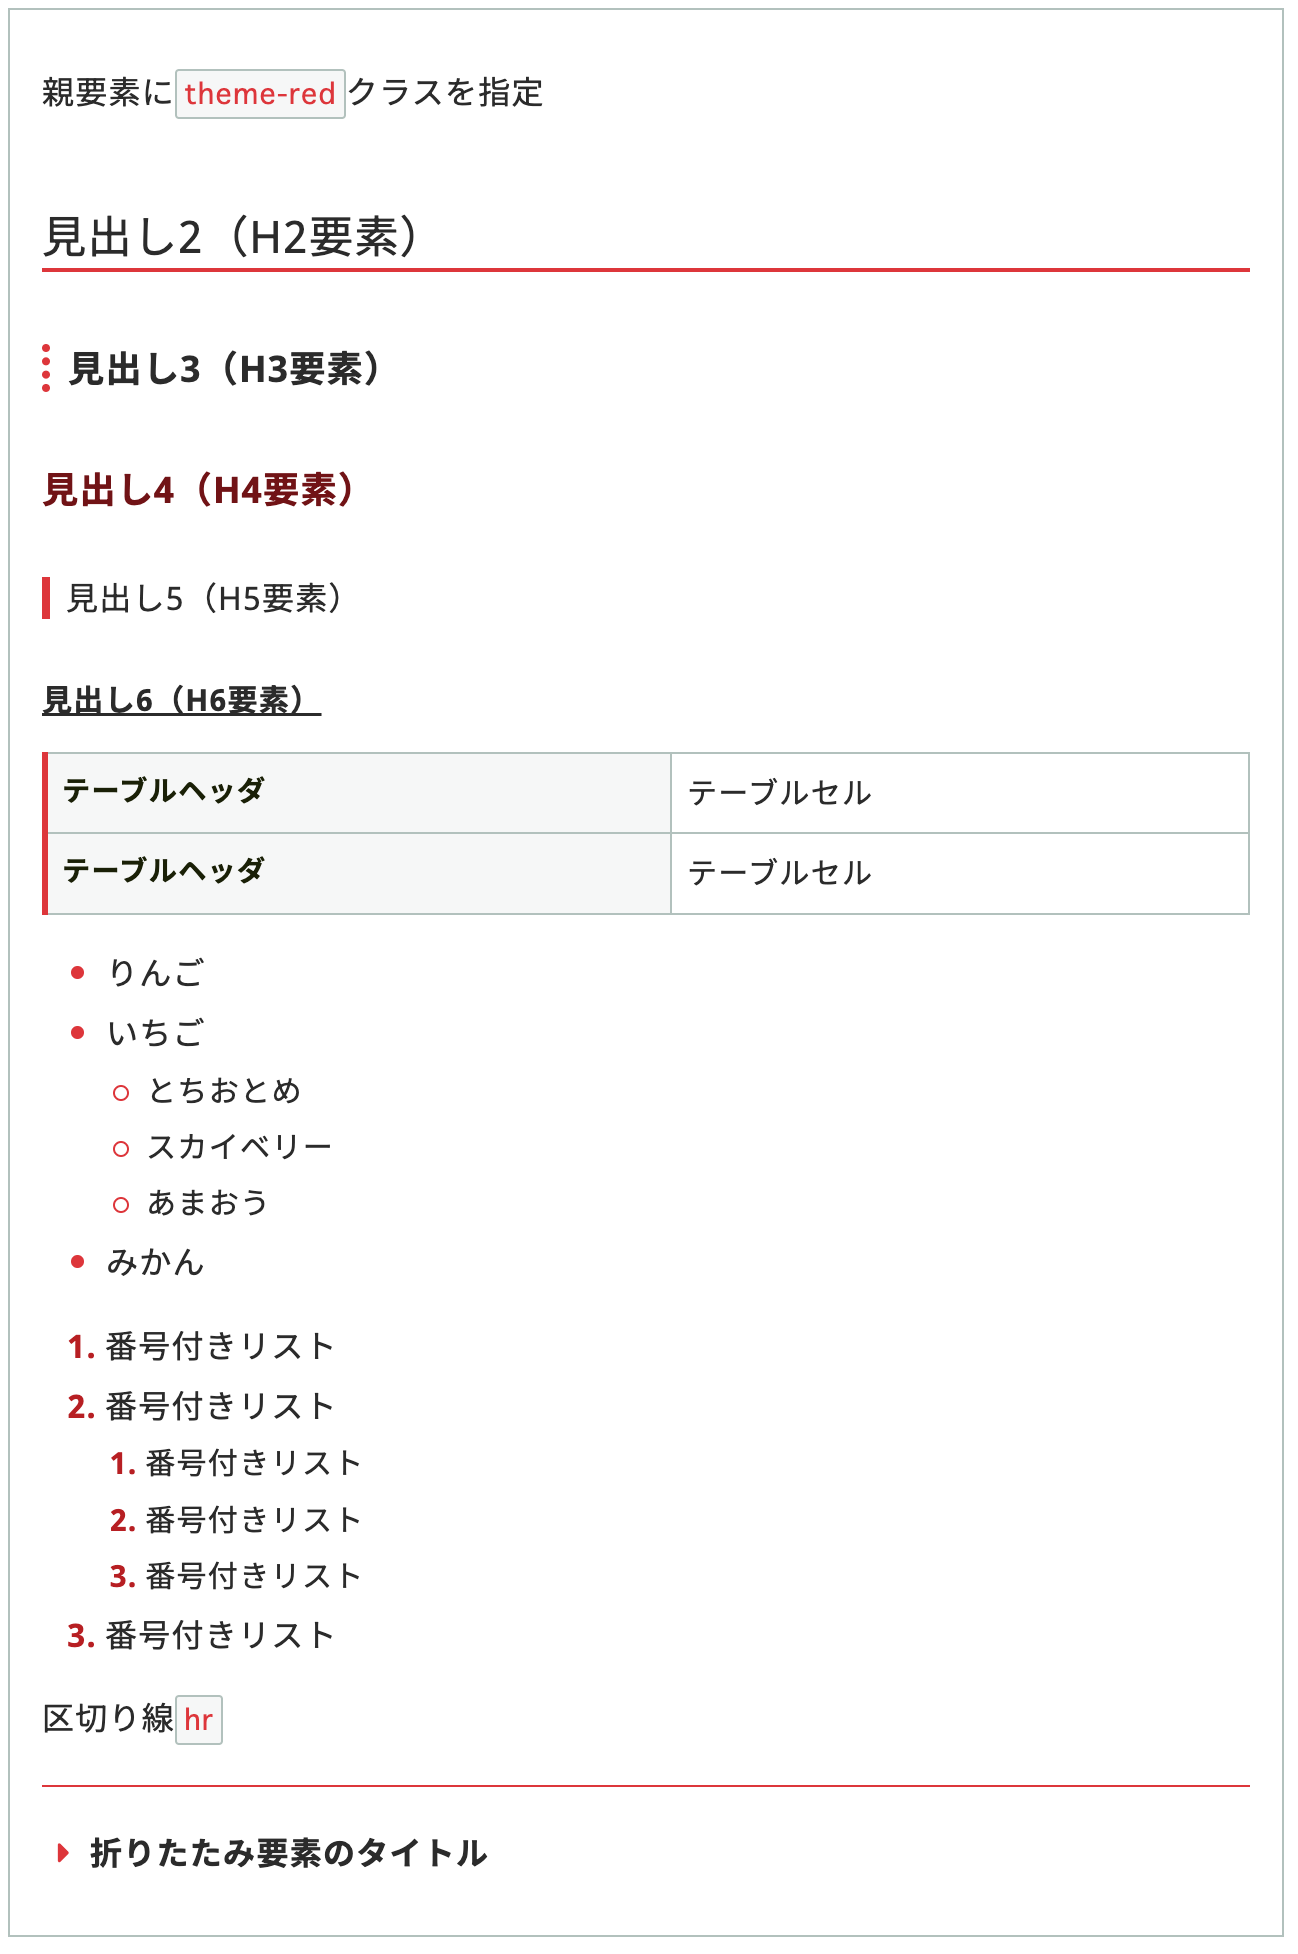
Task: Click the theme-red code label
Action: click(x=260, y=94)
